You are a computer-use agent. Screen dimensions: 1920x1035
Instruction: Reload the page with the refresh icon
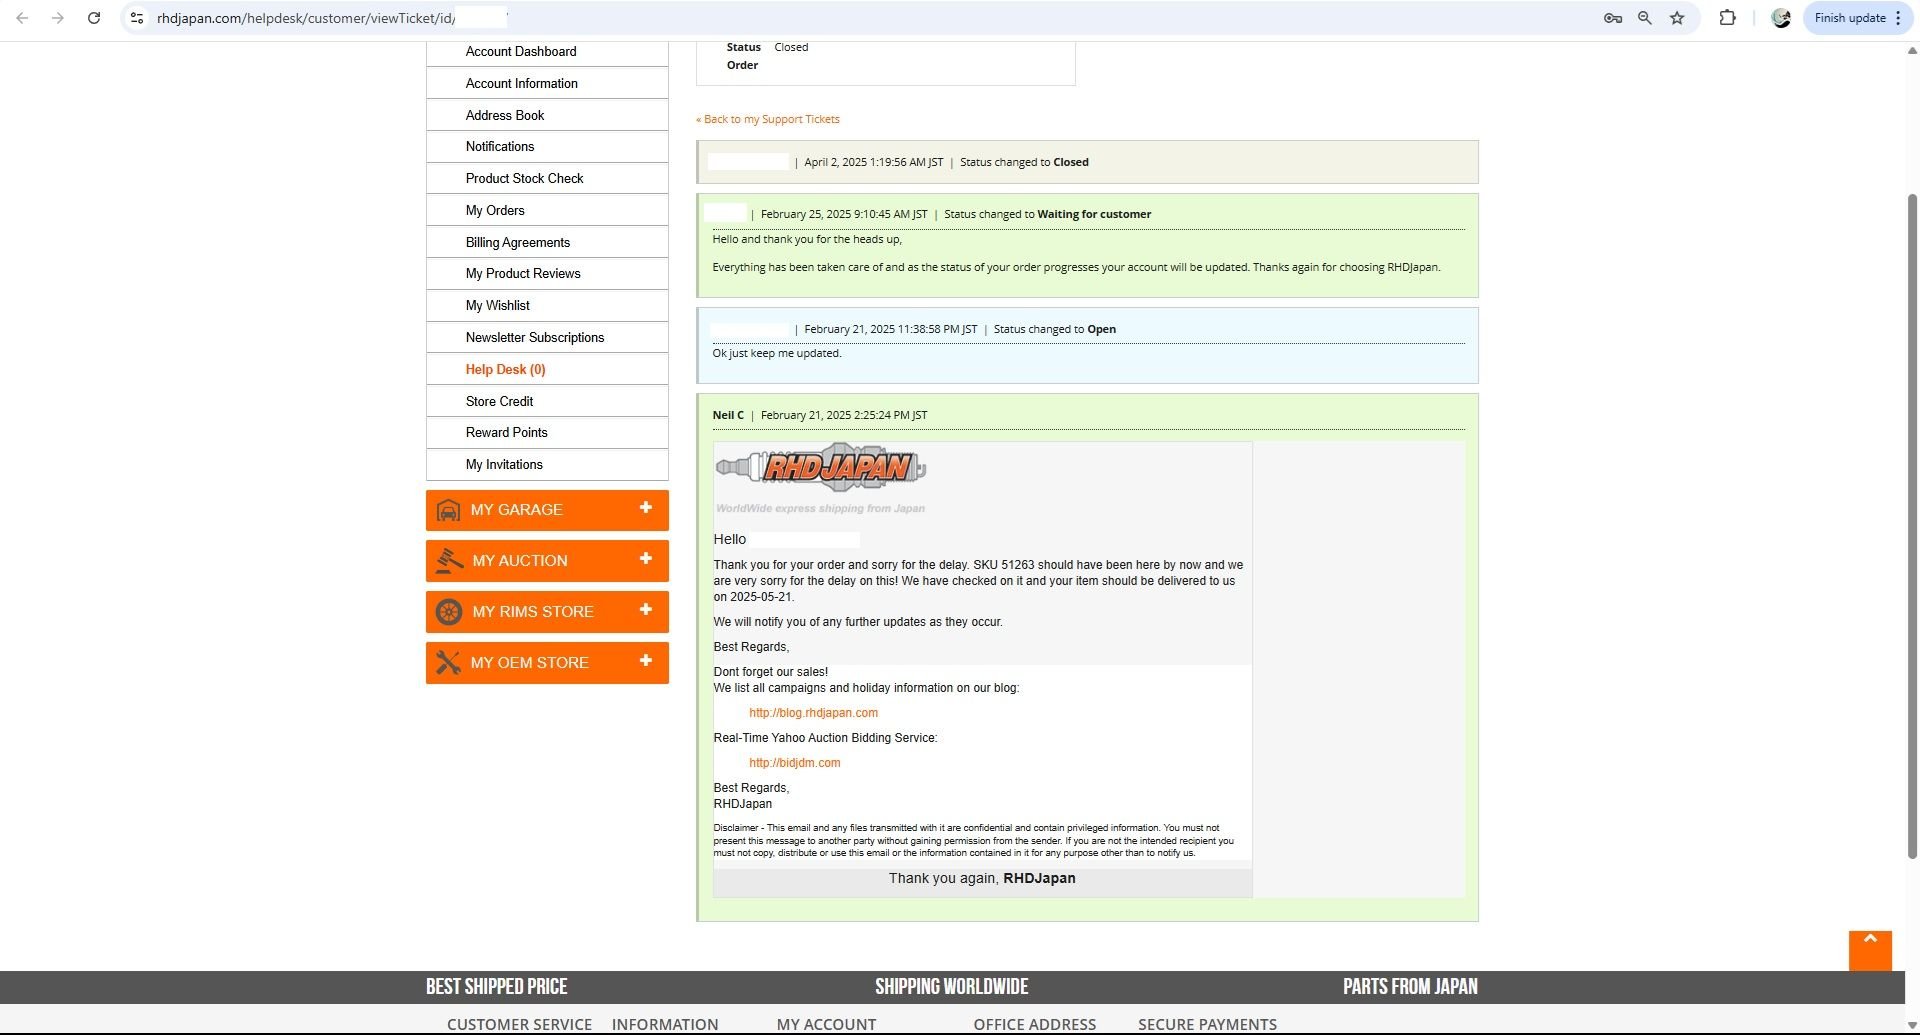coord(93,18)
